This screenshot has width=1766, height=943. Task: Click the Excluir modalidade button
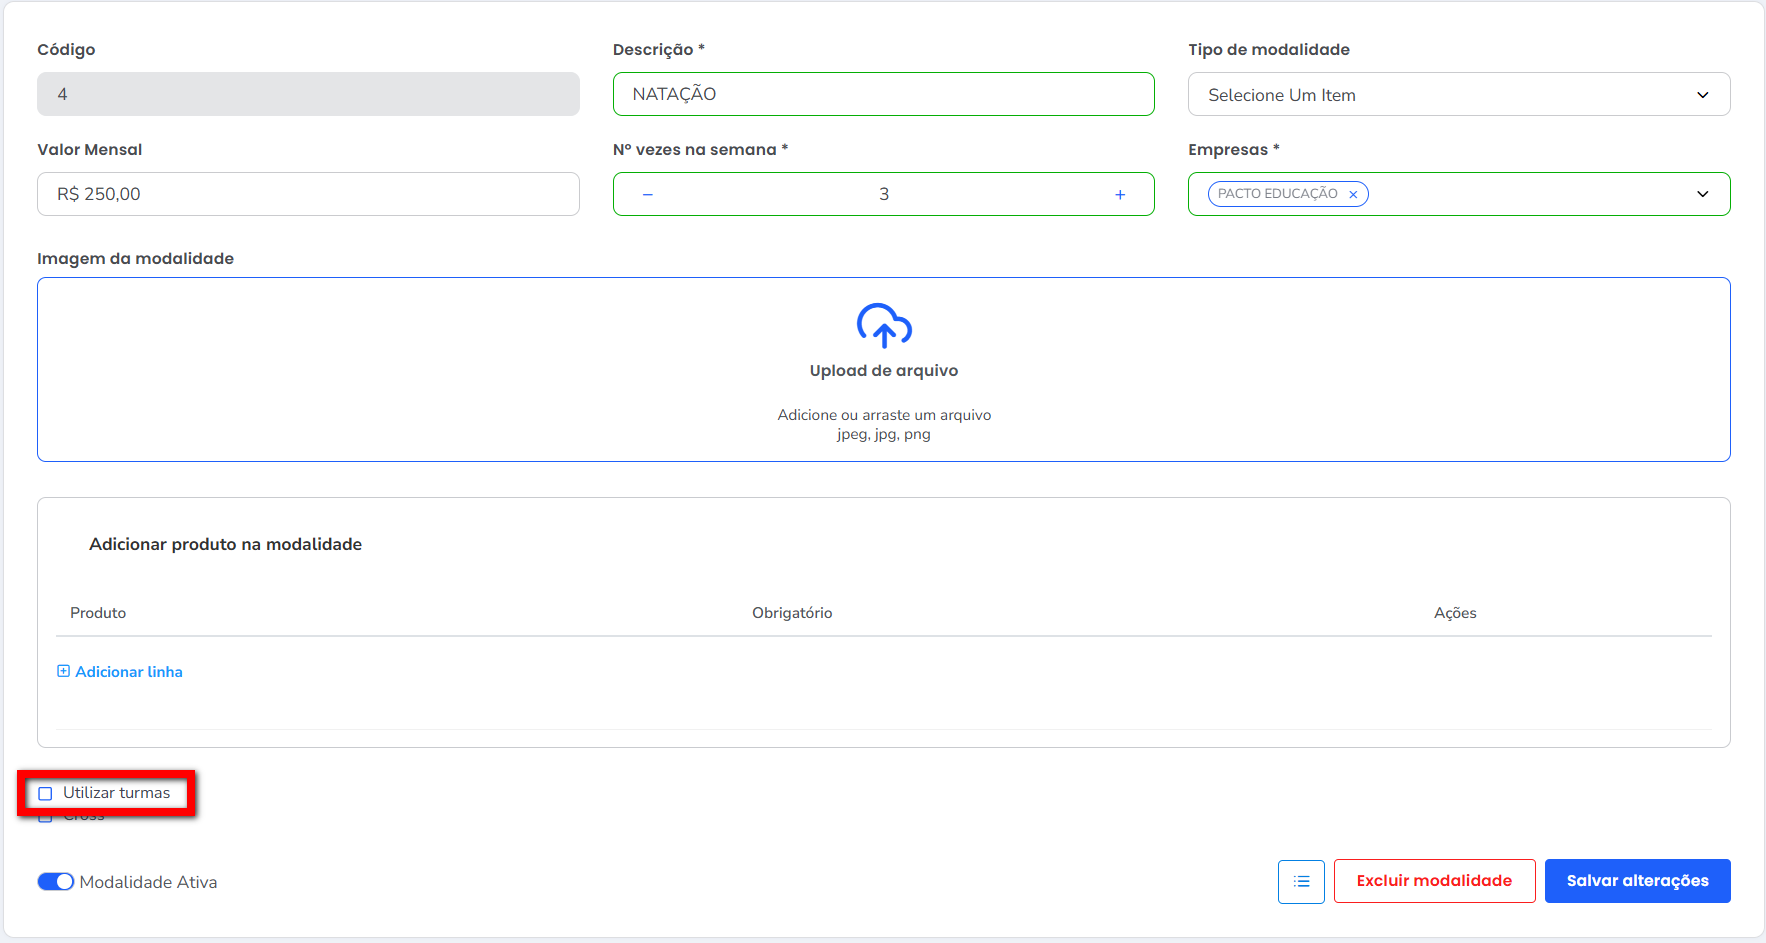1434,881
